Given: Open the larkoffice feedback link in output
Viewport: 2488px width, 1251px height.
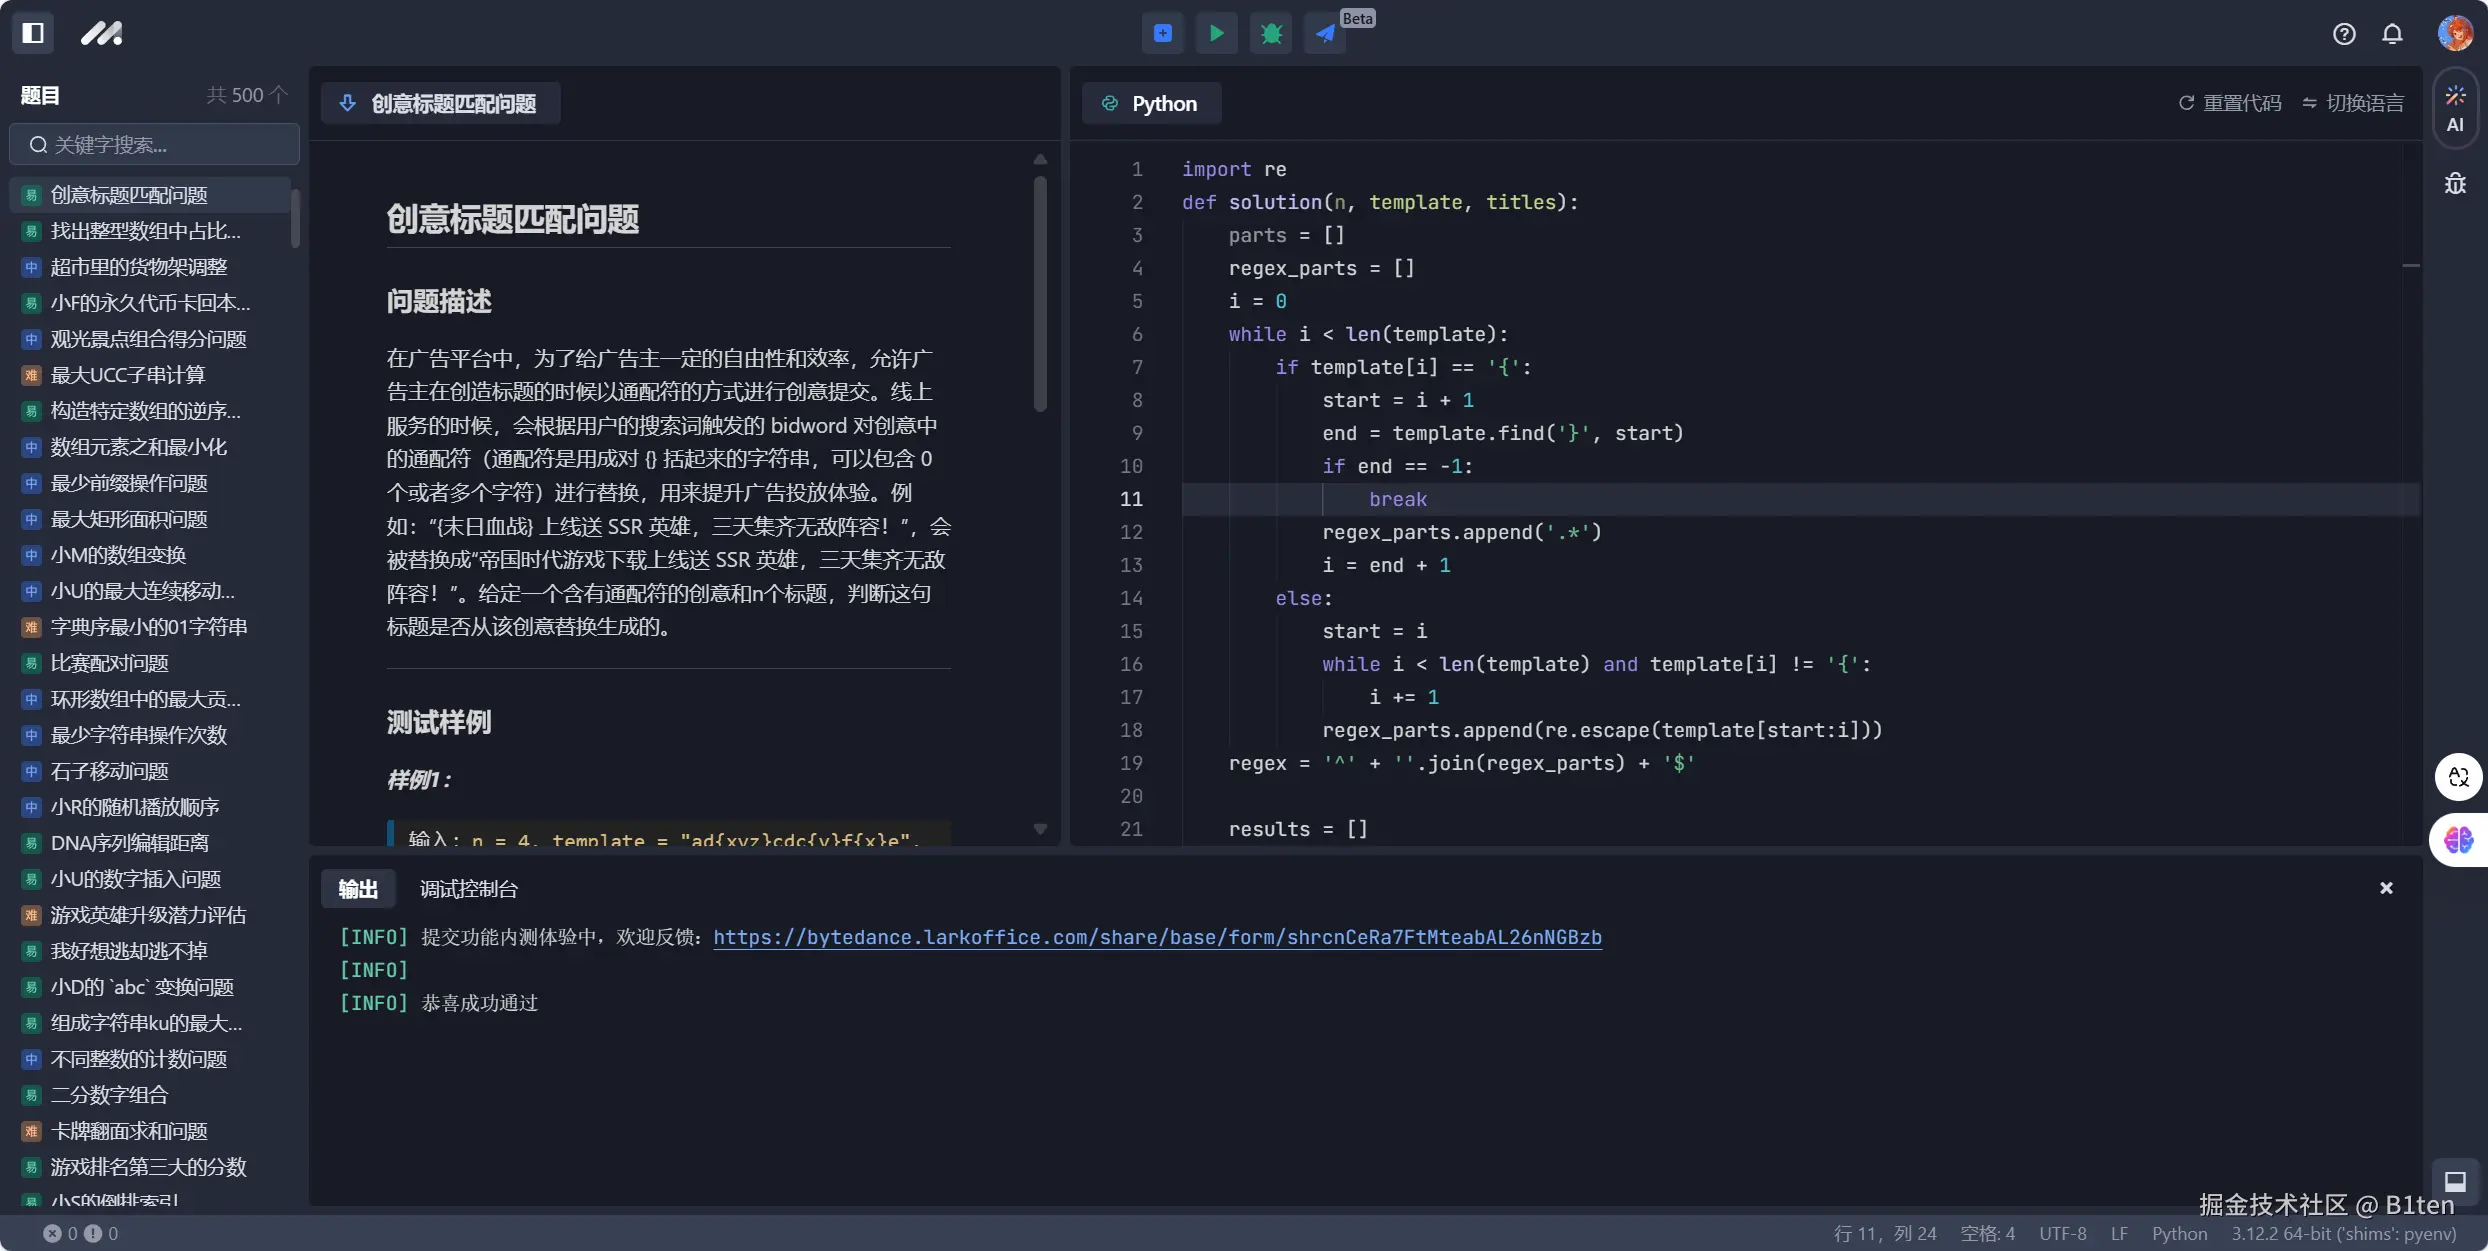Looking at the screenshot, I should (x=1157, y=937).
